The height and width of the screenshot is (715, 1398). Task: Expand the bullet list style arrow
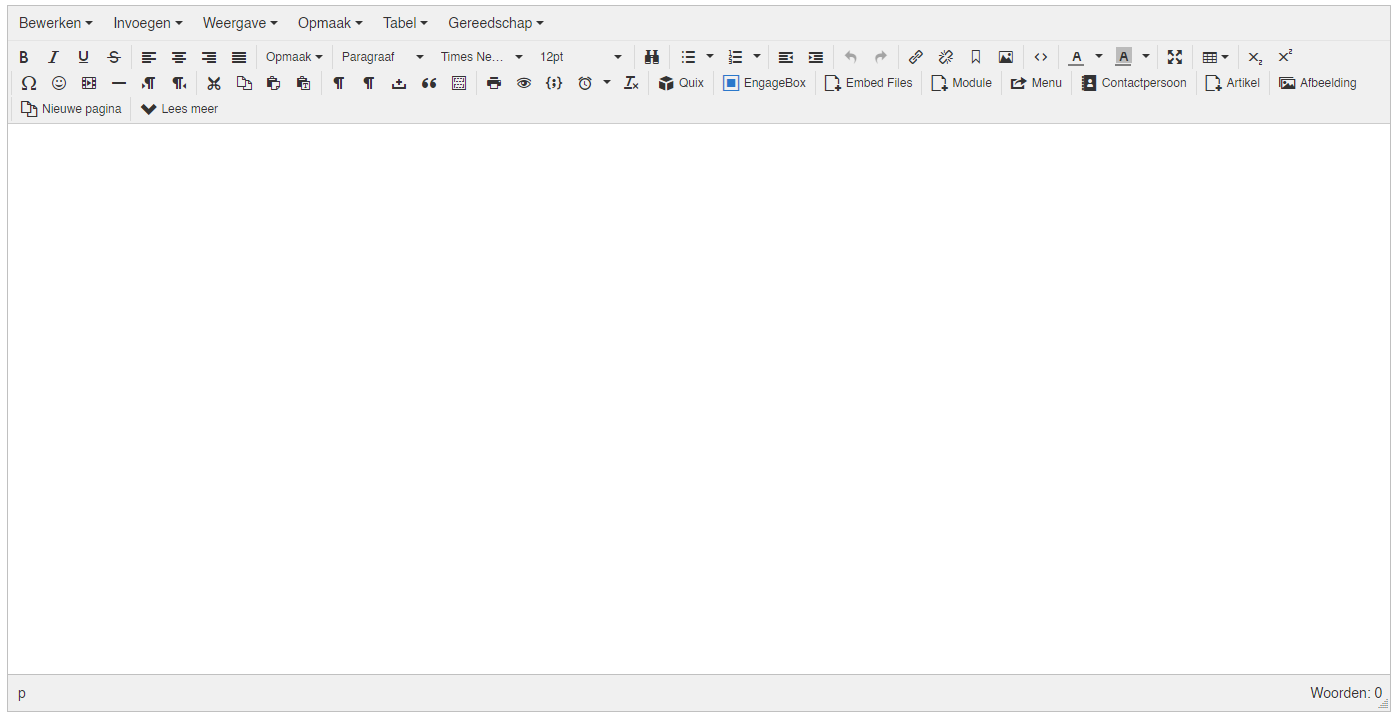tap(710, 57)
